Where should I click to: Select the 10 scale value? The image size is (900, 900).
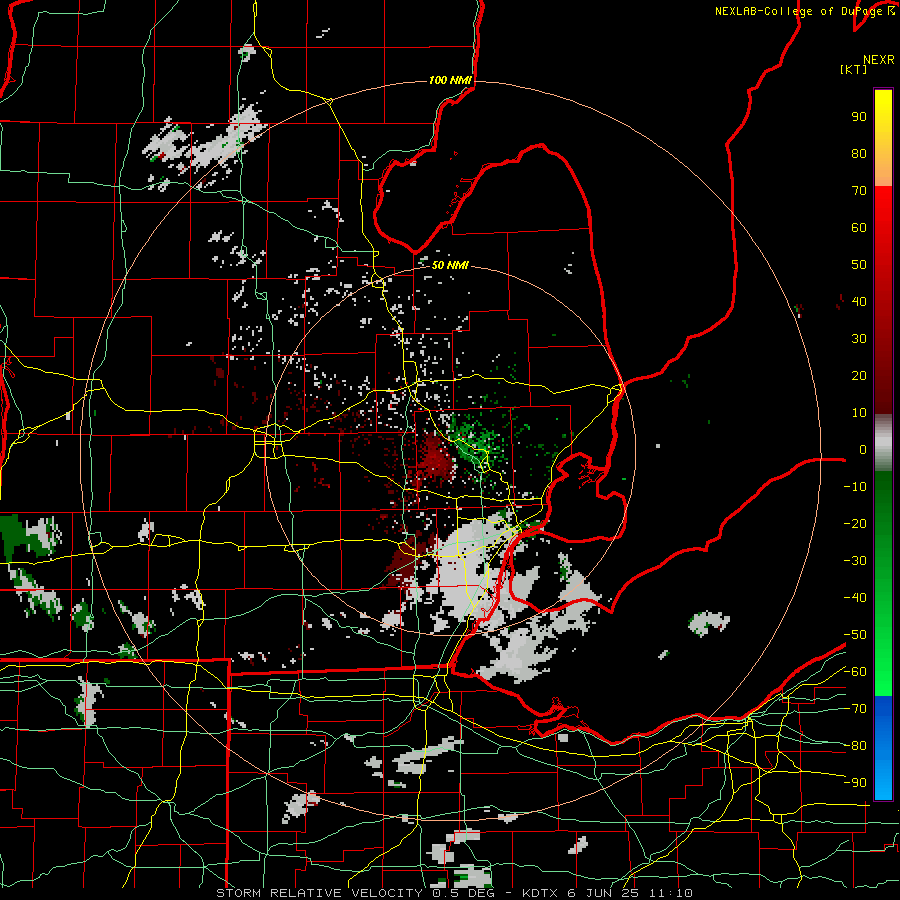859,413
